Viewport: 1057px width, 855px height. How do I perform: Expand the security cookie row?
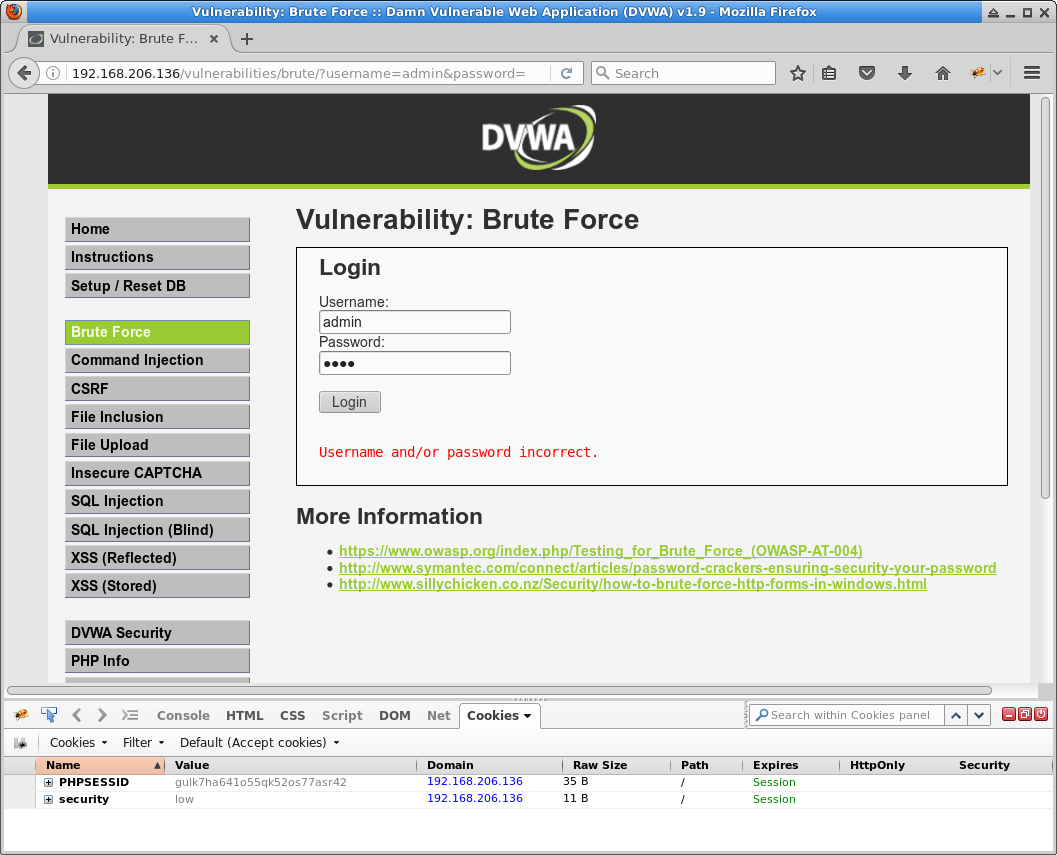[x=49, y=799]
